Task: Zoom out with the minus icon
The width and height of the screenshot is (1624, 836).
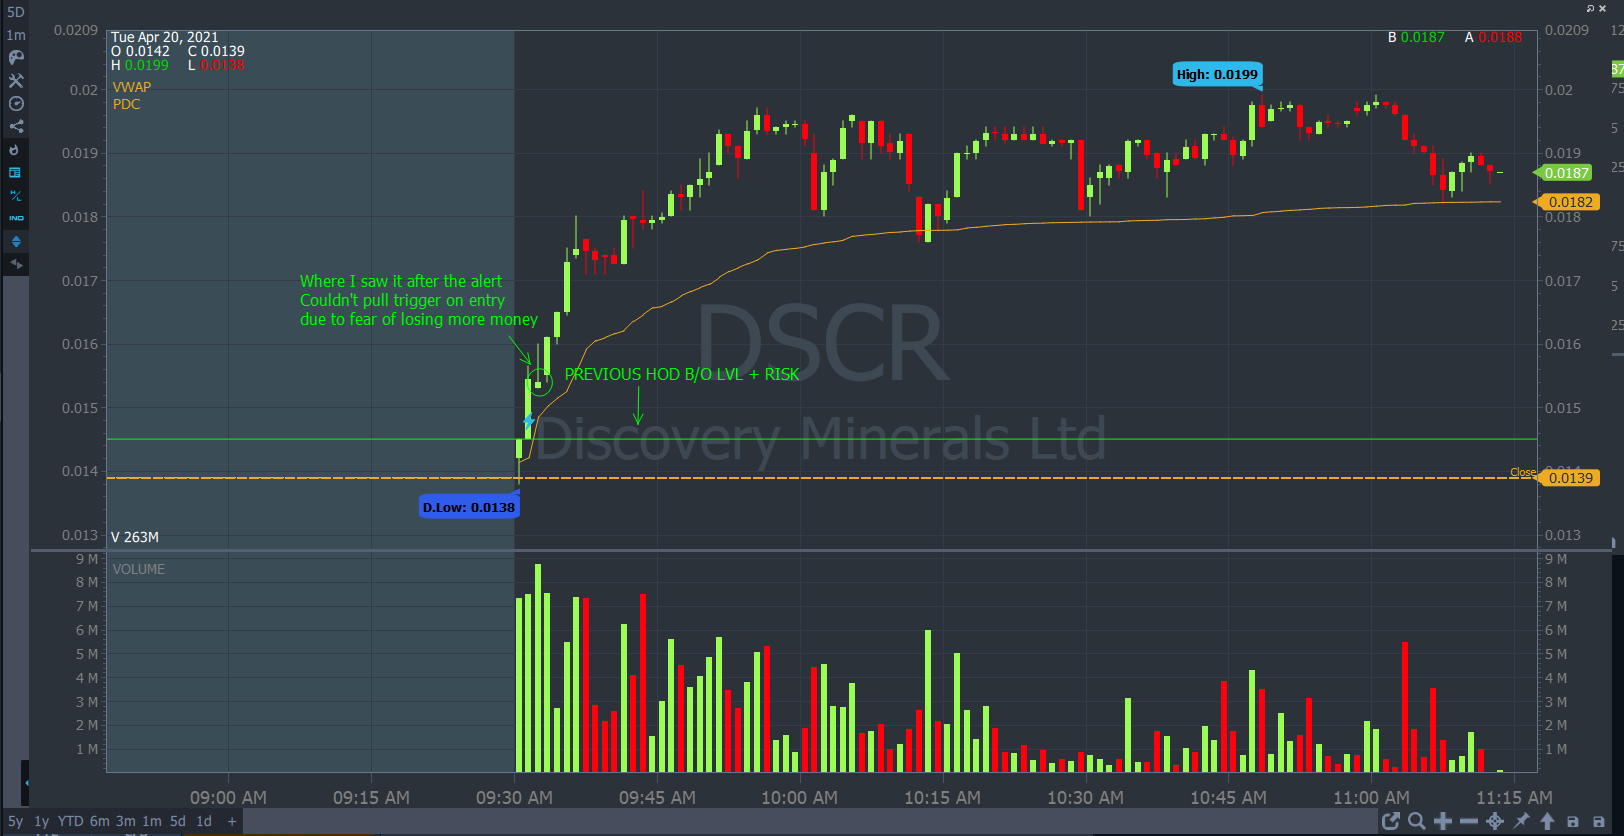Action: 1468,822
